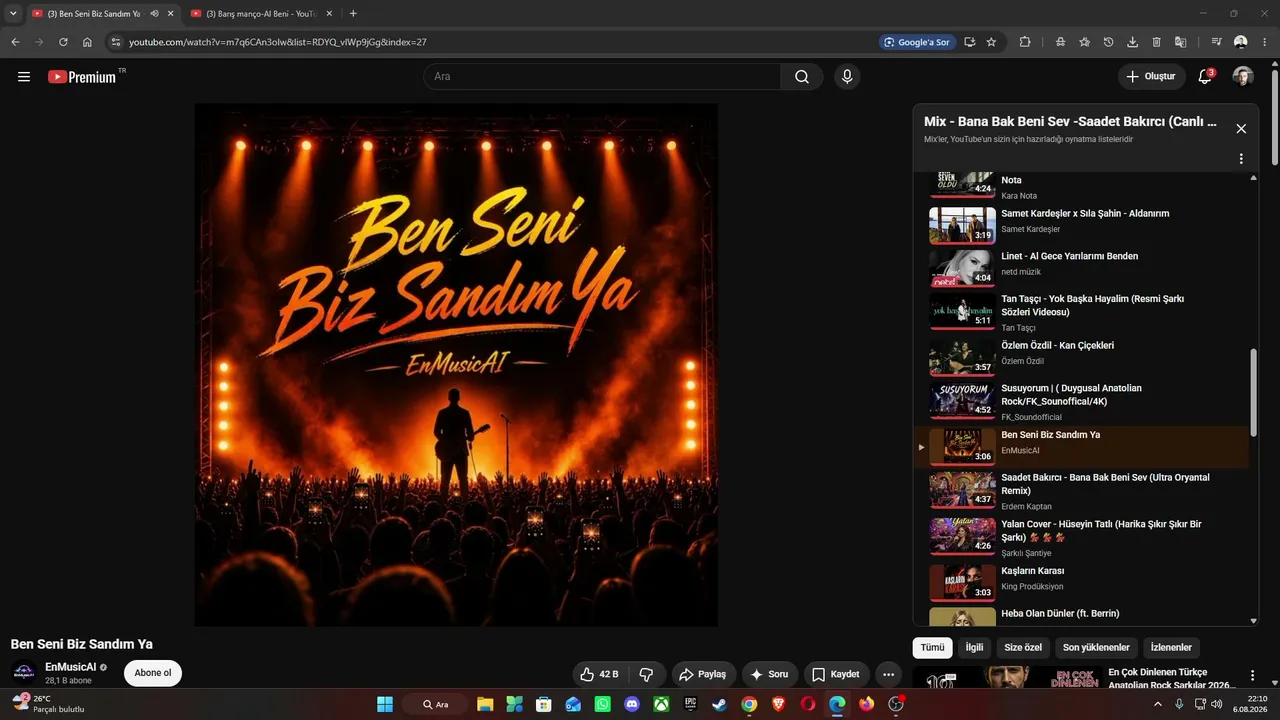
Task: Click the browser address bar URL
Action: coord(278,42)
